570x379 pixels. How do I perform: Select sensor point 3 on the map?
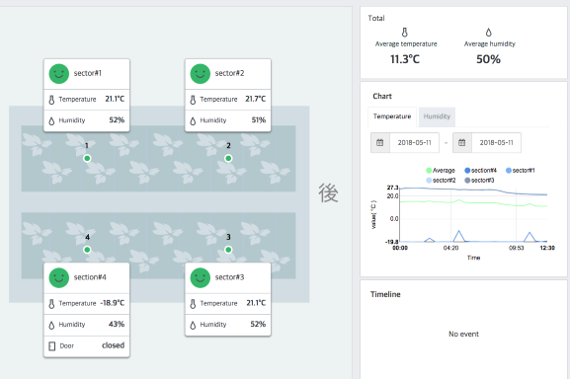click(228, 250)
